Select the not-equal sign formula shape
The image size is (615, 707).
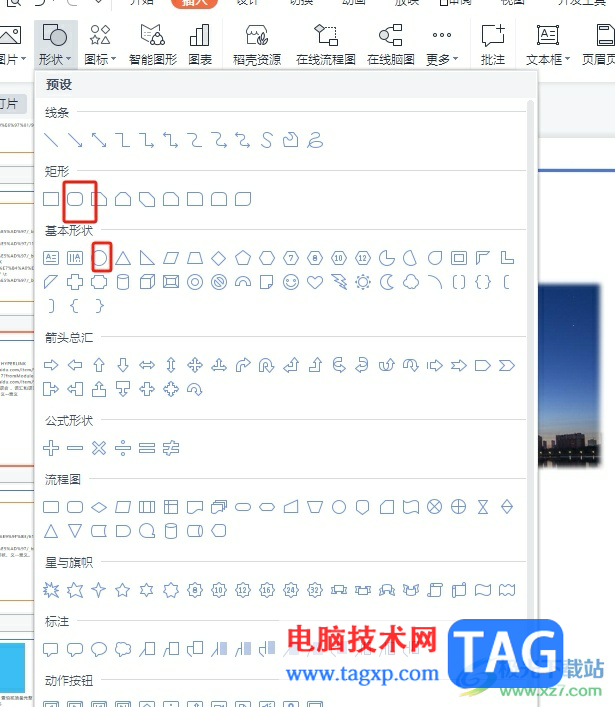(x=171, y=448)
